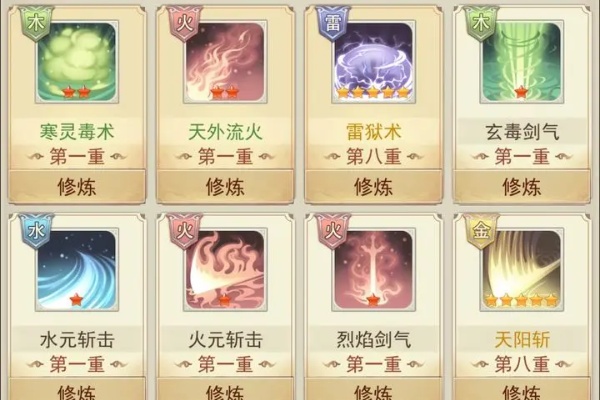
Task: Click the five-star rating on 雷狱术
Action: click(x=373, y=92)
